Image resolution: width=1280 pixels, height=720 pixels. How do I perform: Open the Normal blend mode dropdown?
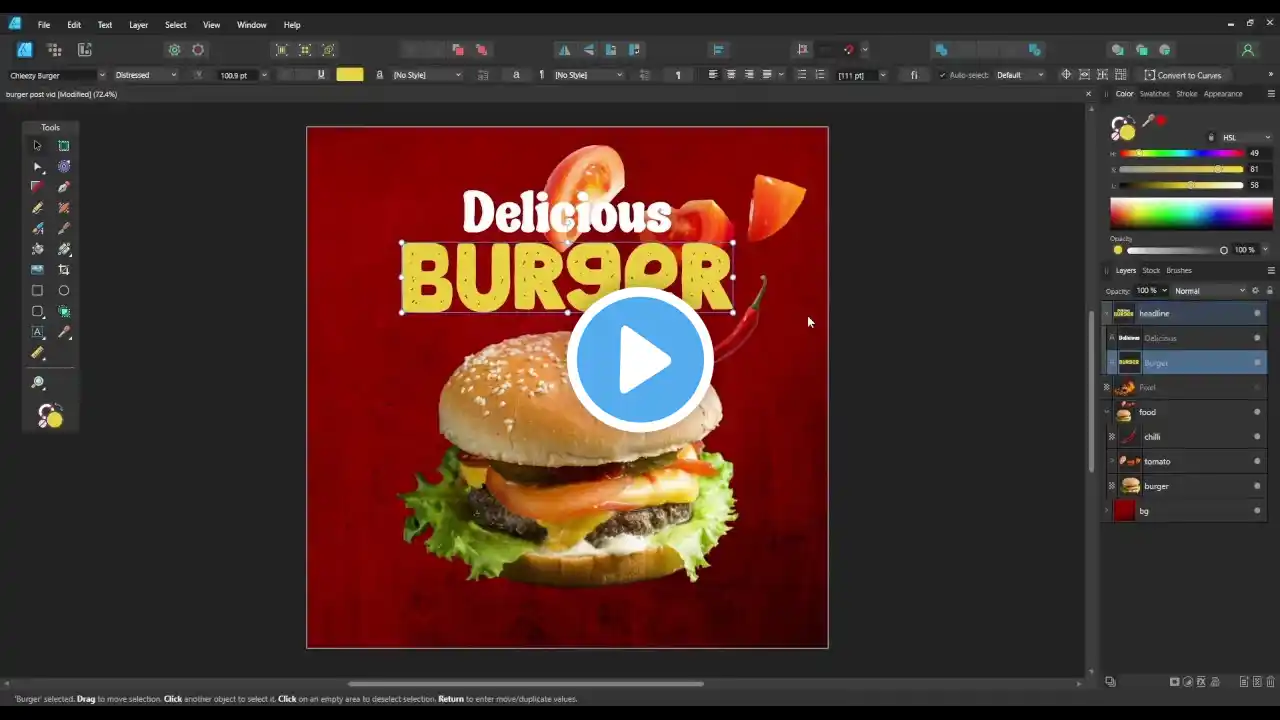point(1208,291)
